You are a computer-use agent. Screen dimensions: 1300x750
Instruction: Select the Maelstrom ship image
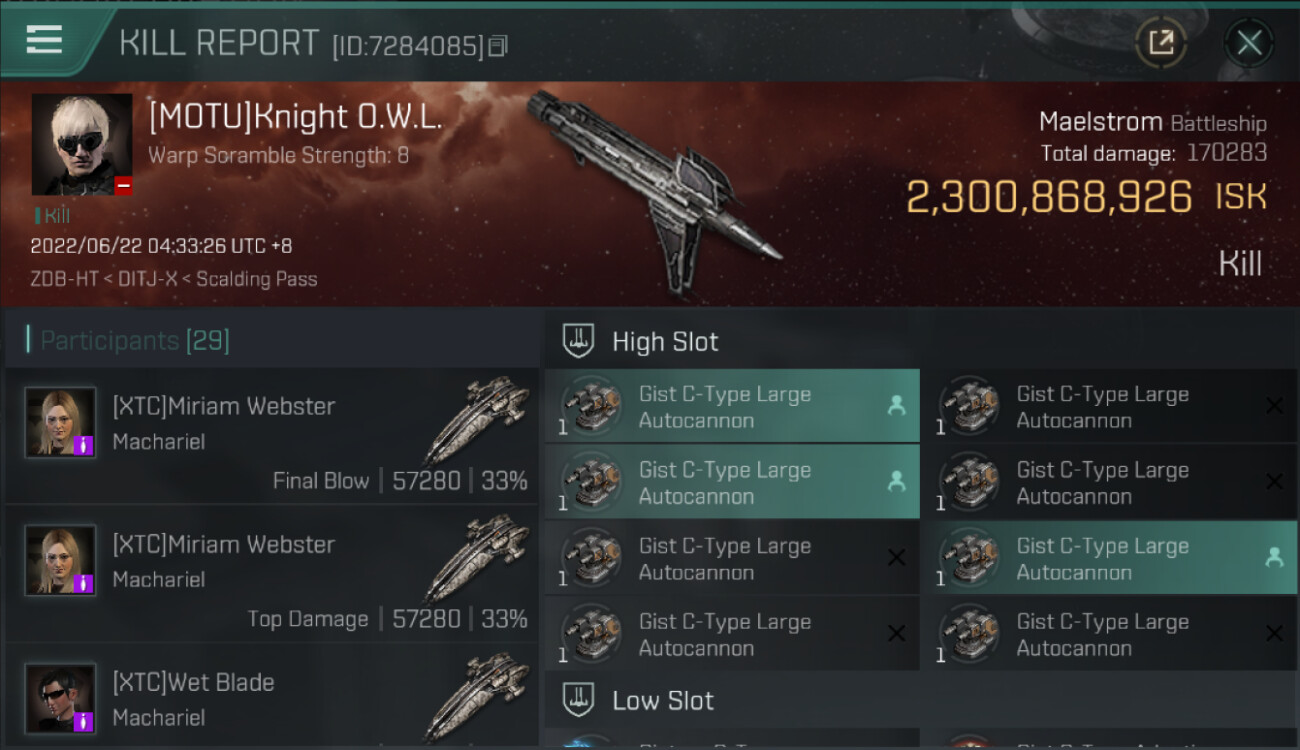(655, 190)
